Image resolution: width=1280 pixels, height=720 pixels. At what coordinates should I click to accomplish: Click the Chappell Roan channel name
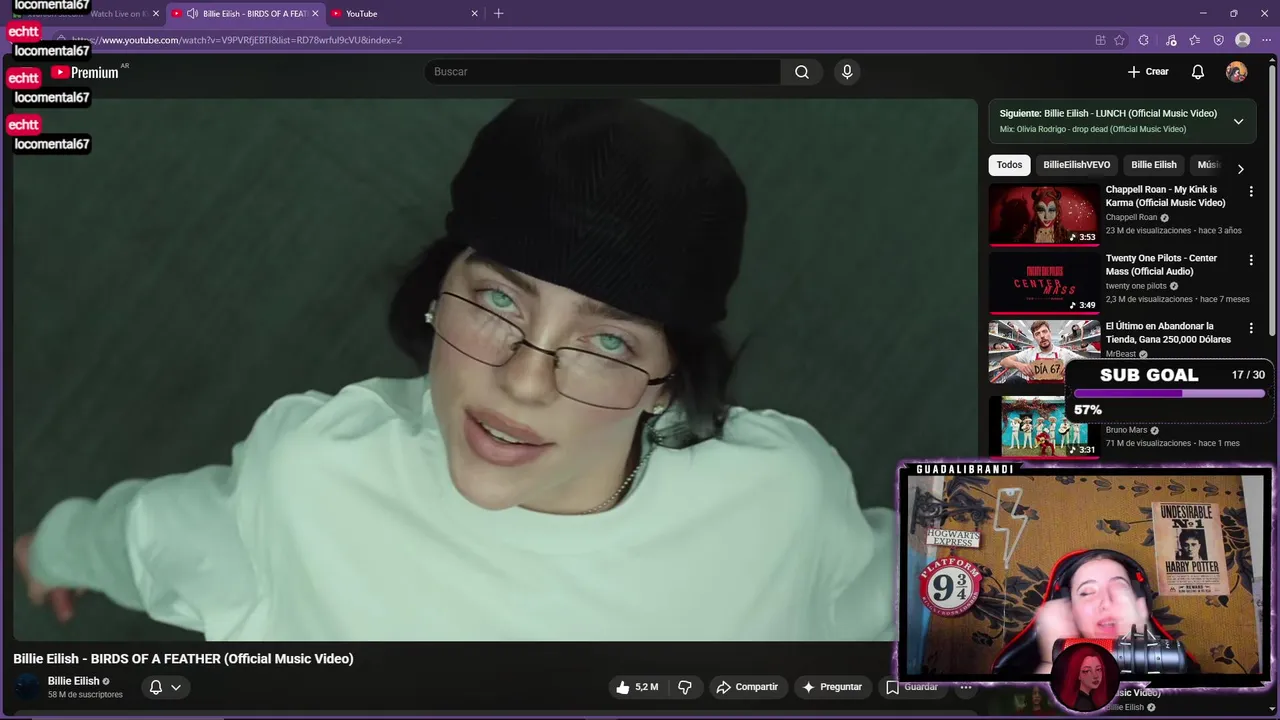tap(1131, 217)
